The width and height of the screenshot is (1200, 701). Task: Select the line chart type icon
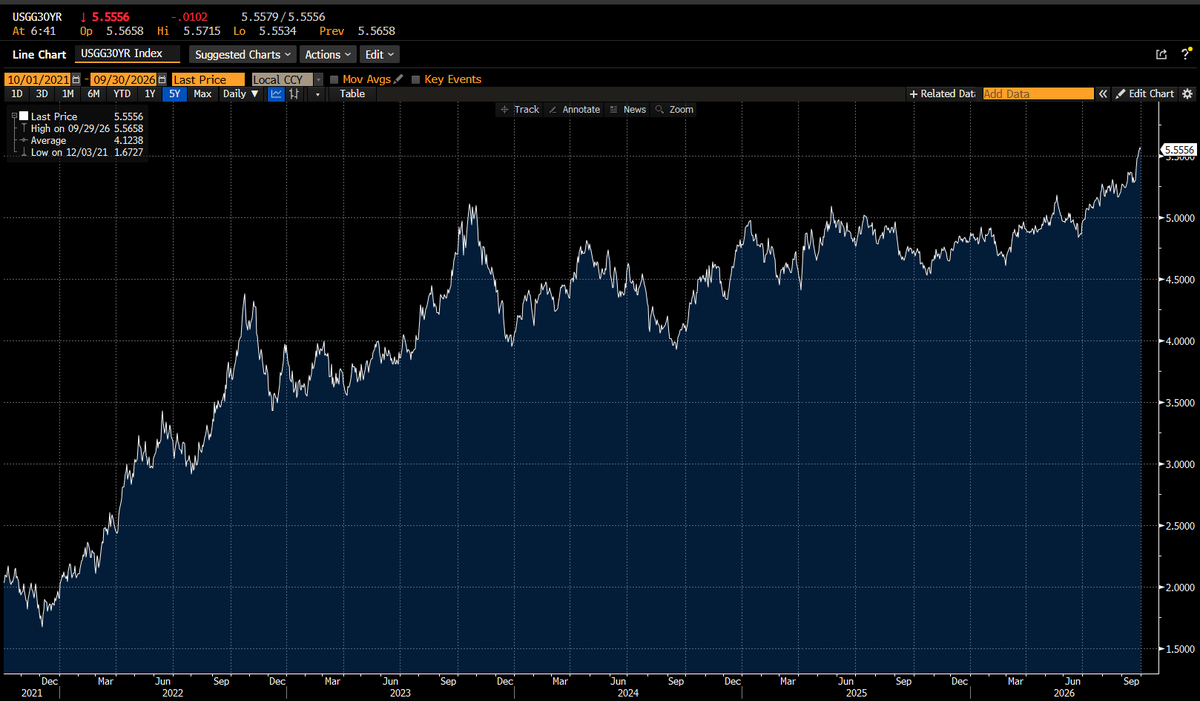click(276, 94)
